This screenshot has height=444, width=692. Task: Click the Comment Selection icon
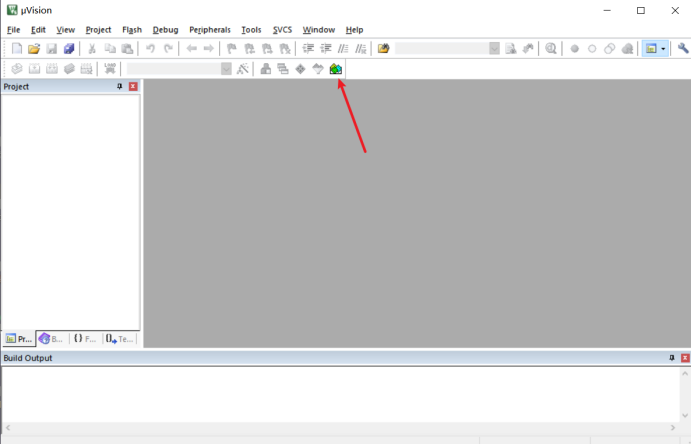343,49
